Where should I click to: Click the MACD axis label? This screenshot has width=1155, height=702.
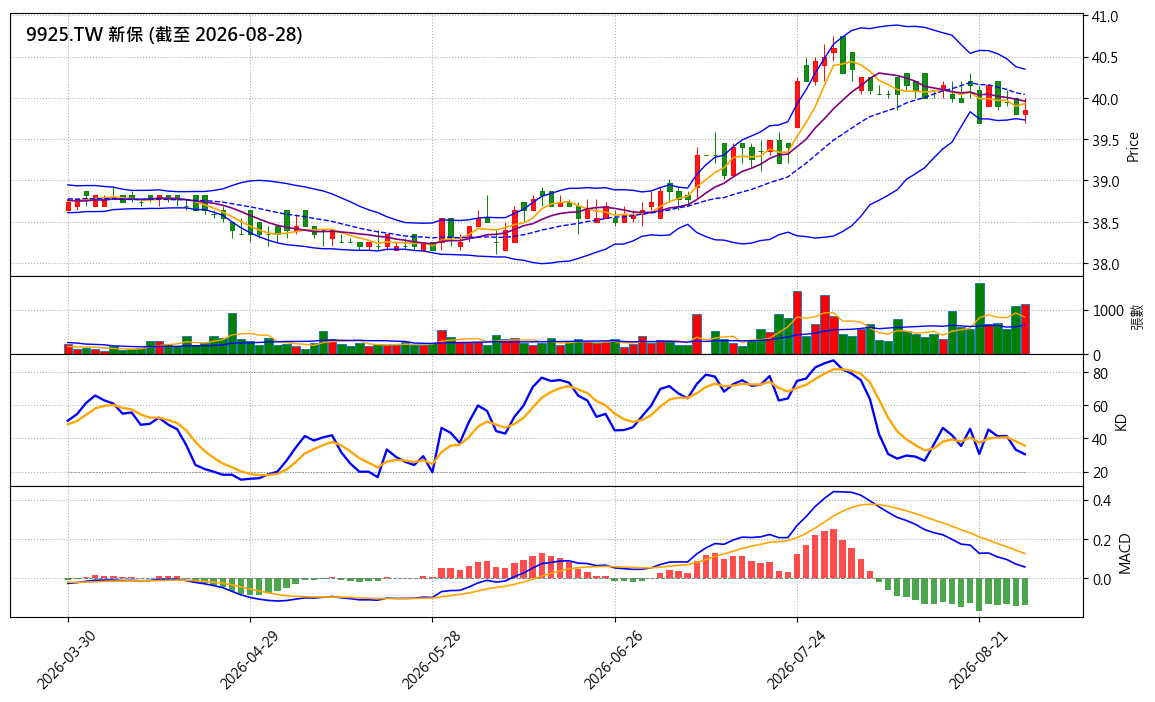1125,554
